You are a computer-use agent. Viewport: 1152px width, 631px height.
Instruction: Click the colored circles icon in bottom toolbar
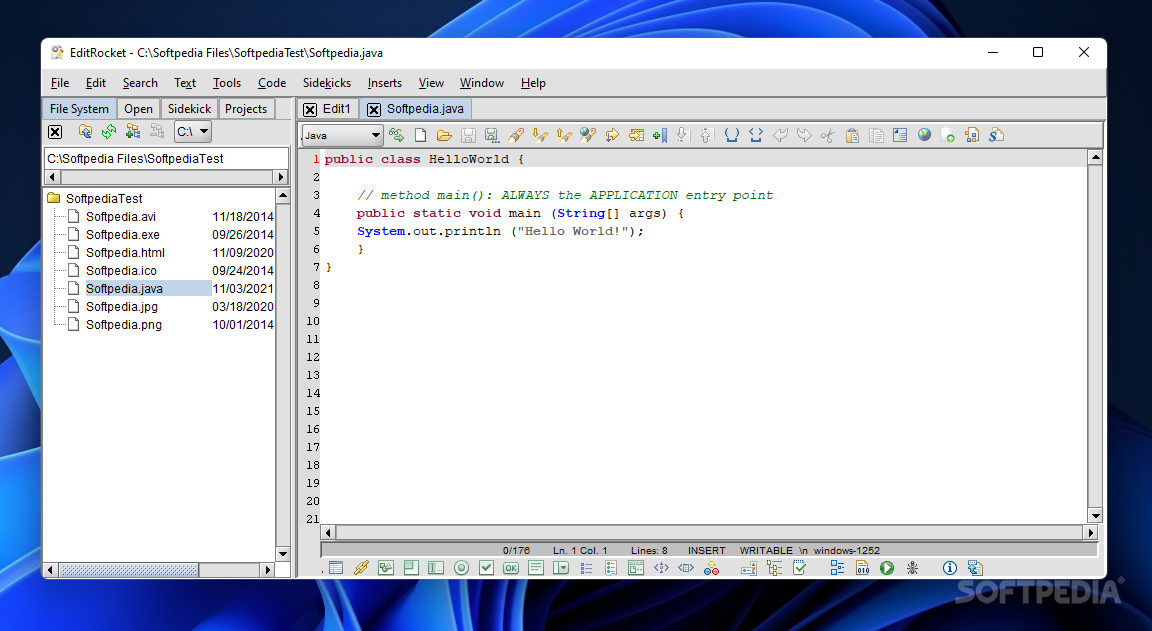711,568
